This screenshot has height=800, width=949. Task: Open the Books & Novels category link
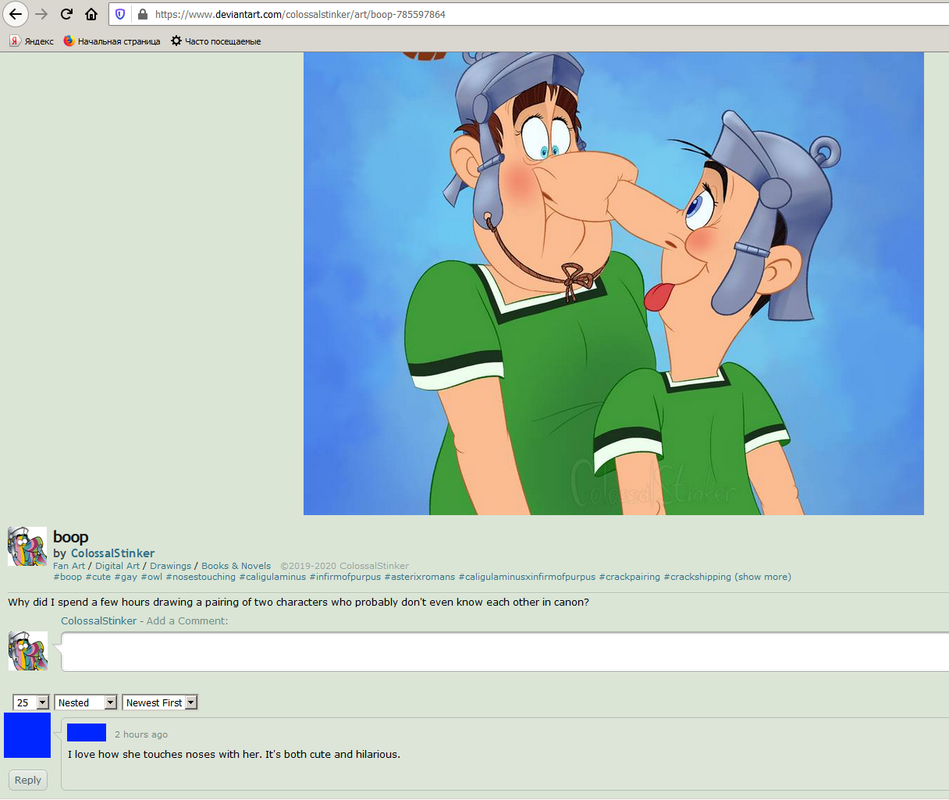pos(236,566)
